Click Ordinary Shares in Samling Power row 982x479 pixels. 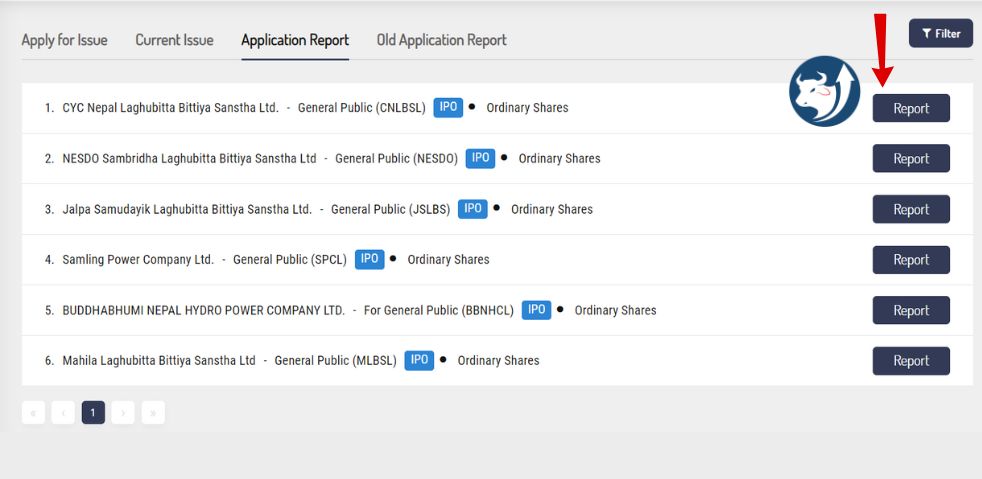coord(448,259)
